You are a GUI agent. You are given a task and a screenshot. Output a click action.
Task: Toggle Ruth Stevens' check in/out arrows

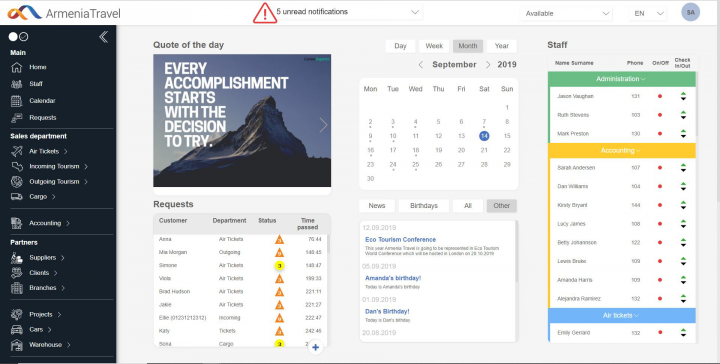click(x=683, y=115)
